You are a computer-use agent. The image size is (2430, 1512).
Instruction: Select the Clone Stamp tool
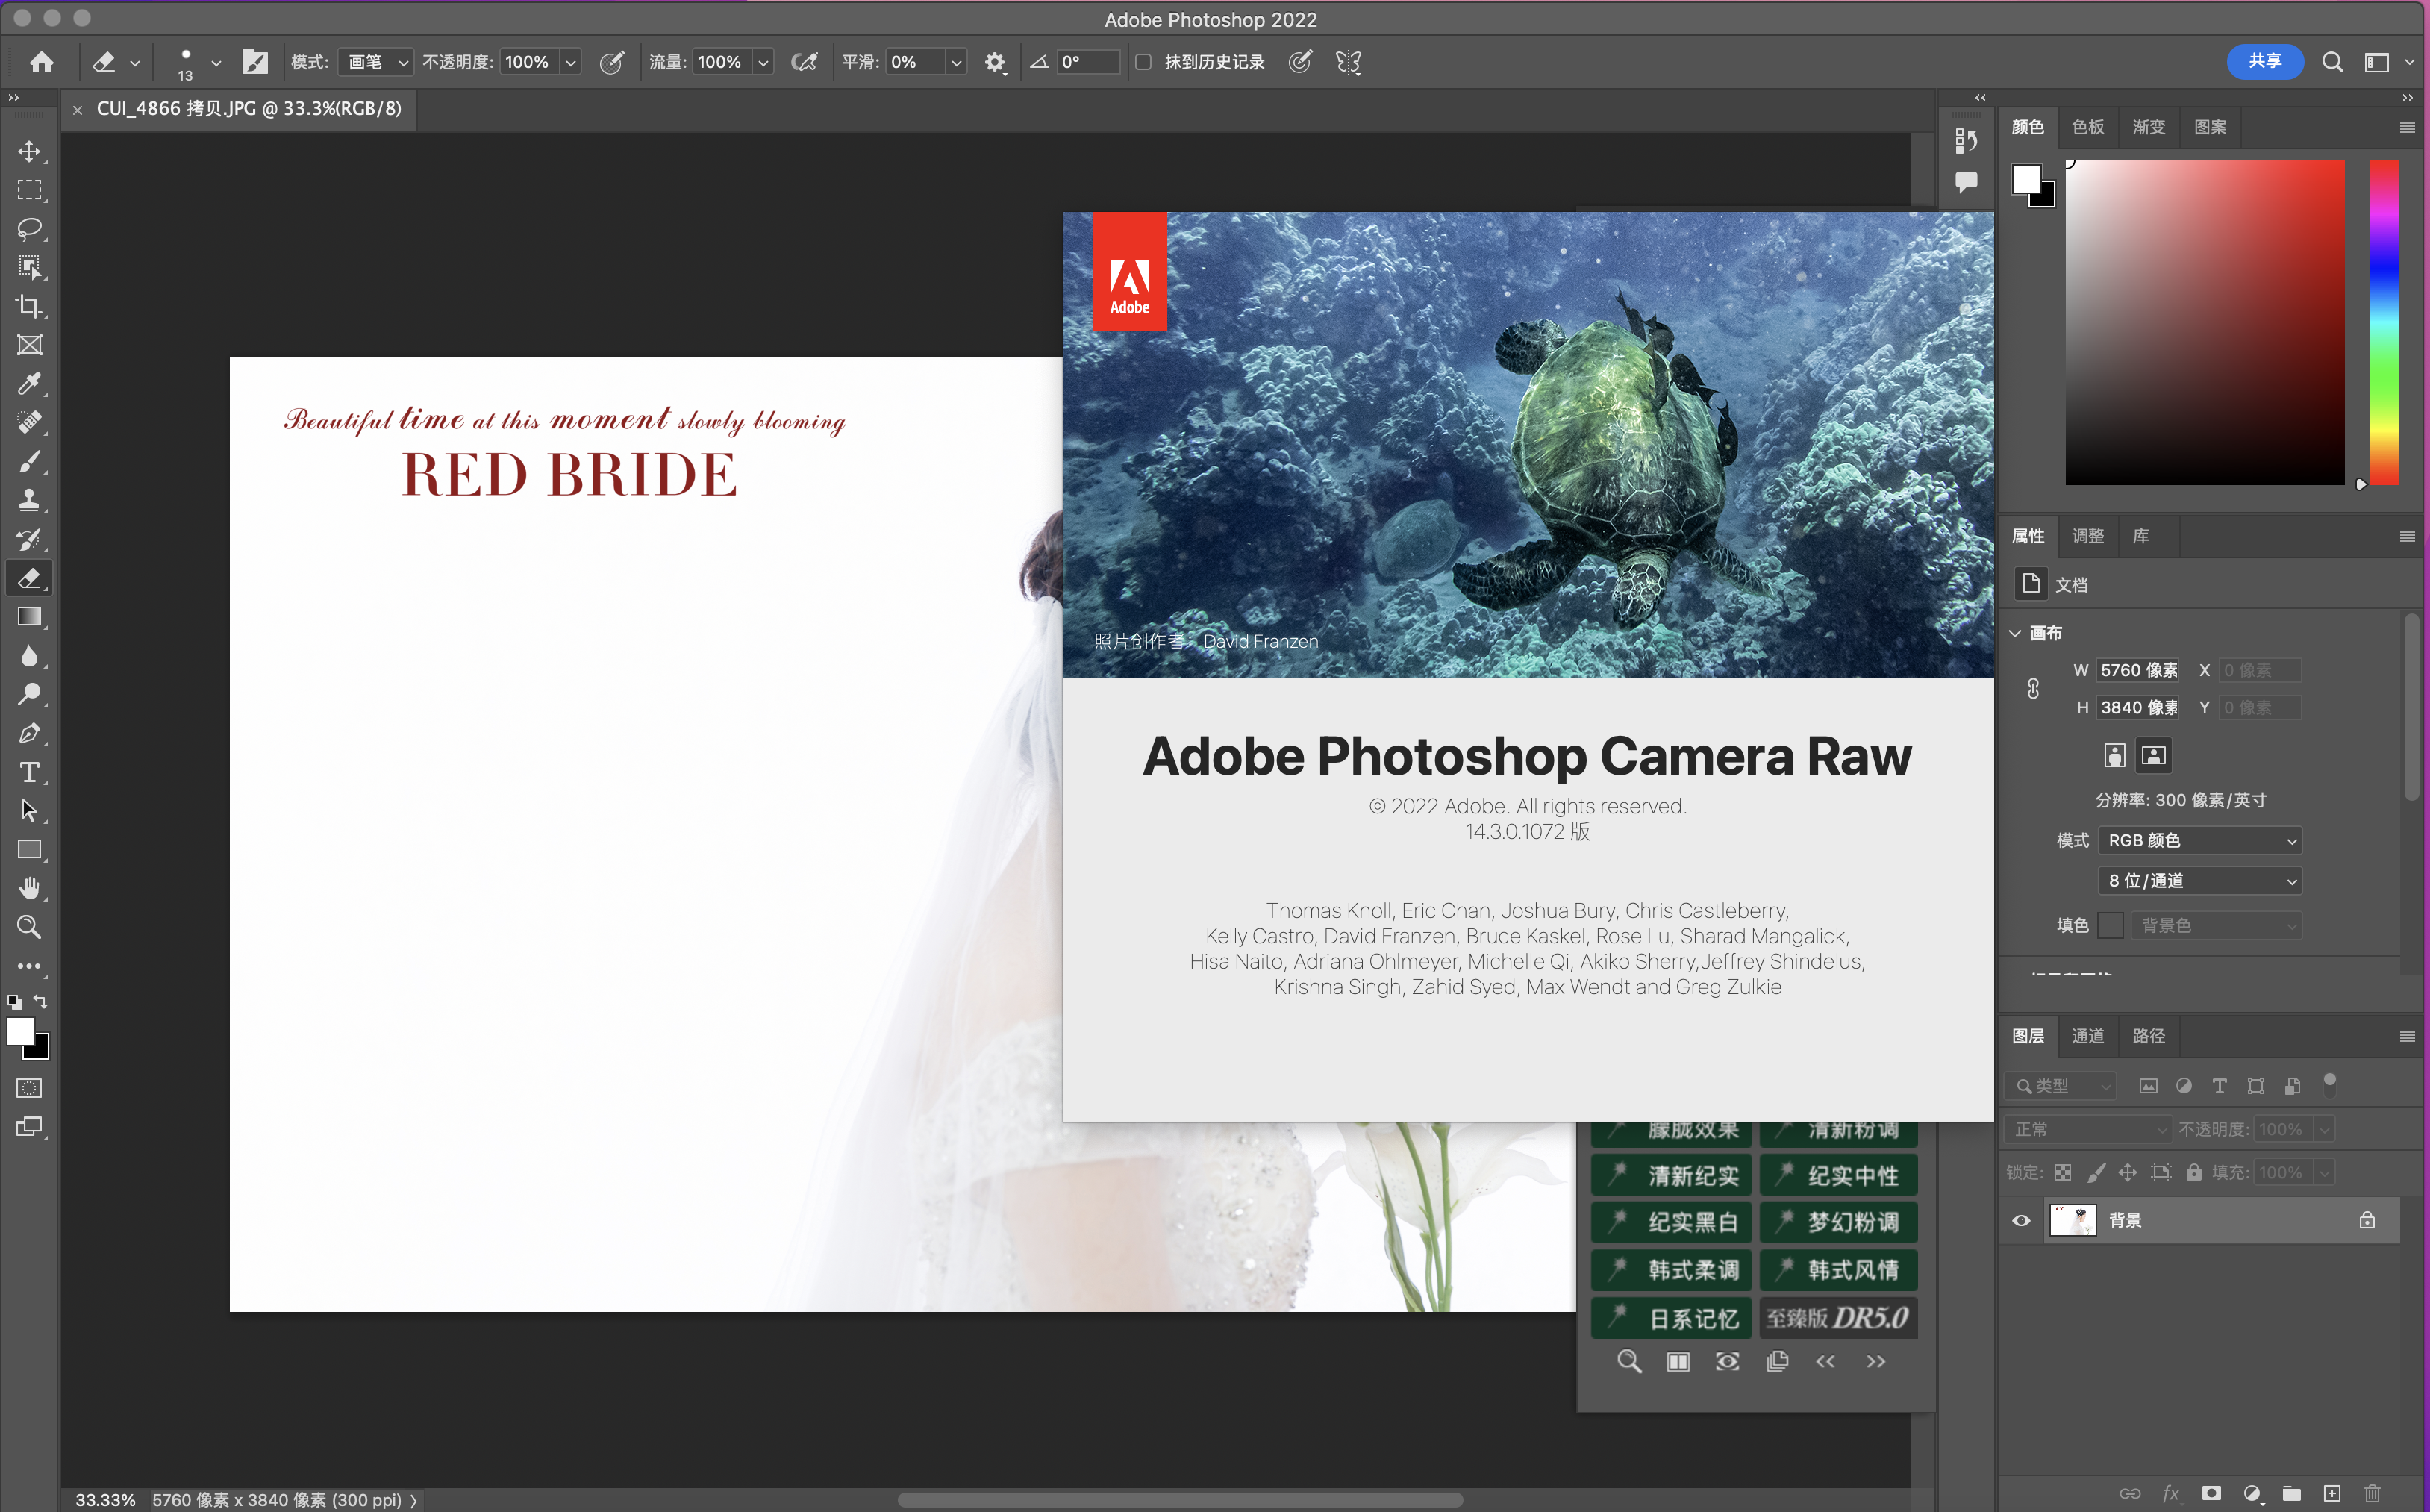pos(29,500)
